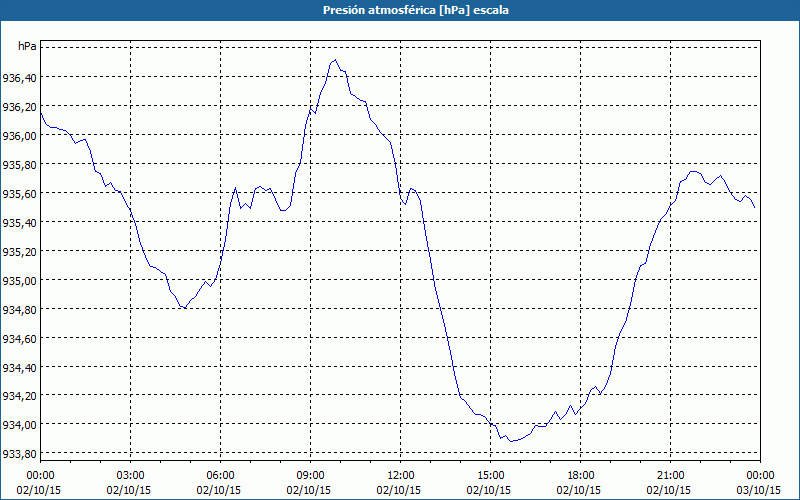Click the 00:00 label dated 02/10/15
800x500 pixels.
point(40,476)
